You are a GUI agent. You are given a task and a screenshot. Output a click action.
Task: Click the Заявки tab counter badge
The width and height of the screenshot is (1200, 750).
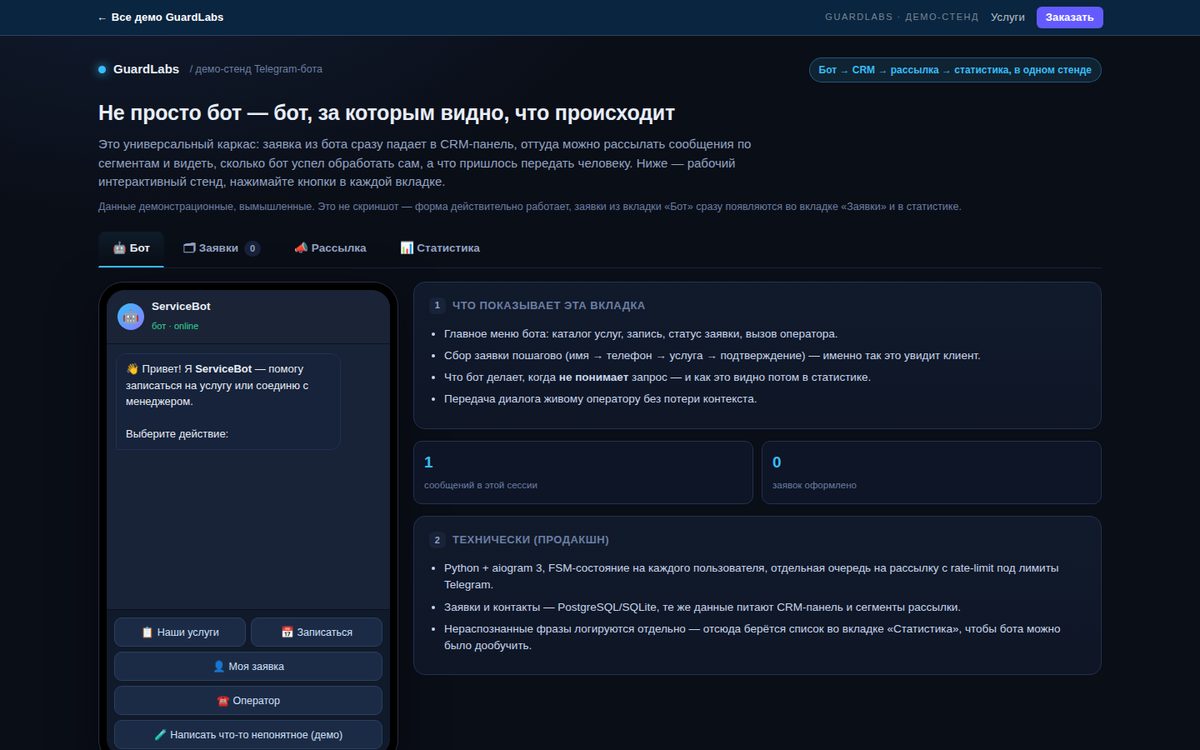tap(252, 248)
